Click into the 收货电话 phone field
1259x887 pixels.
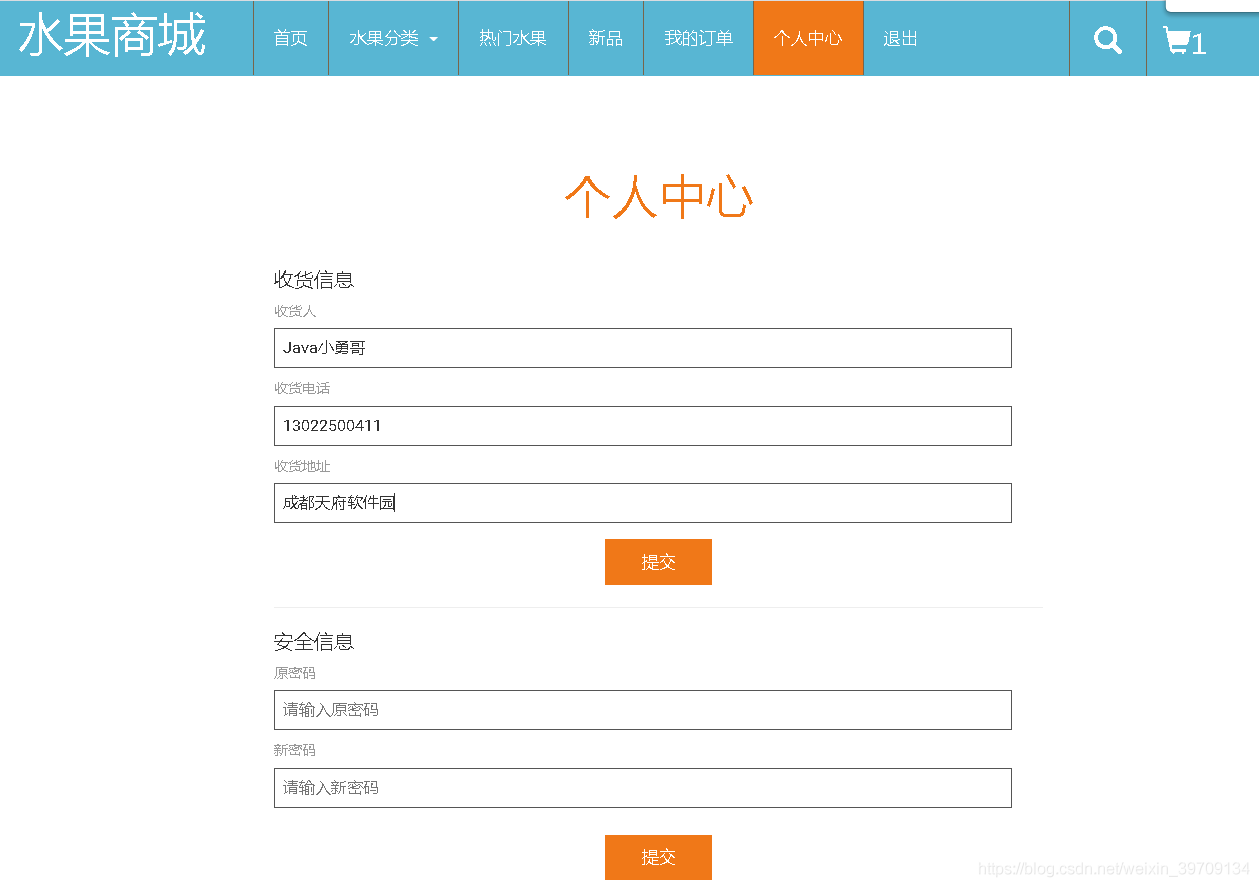(x=642, y=426)
